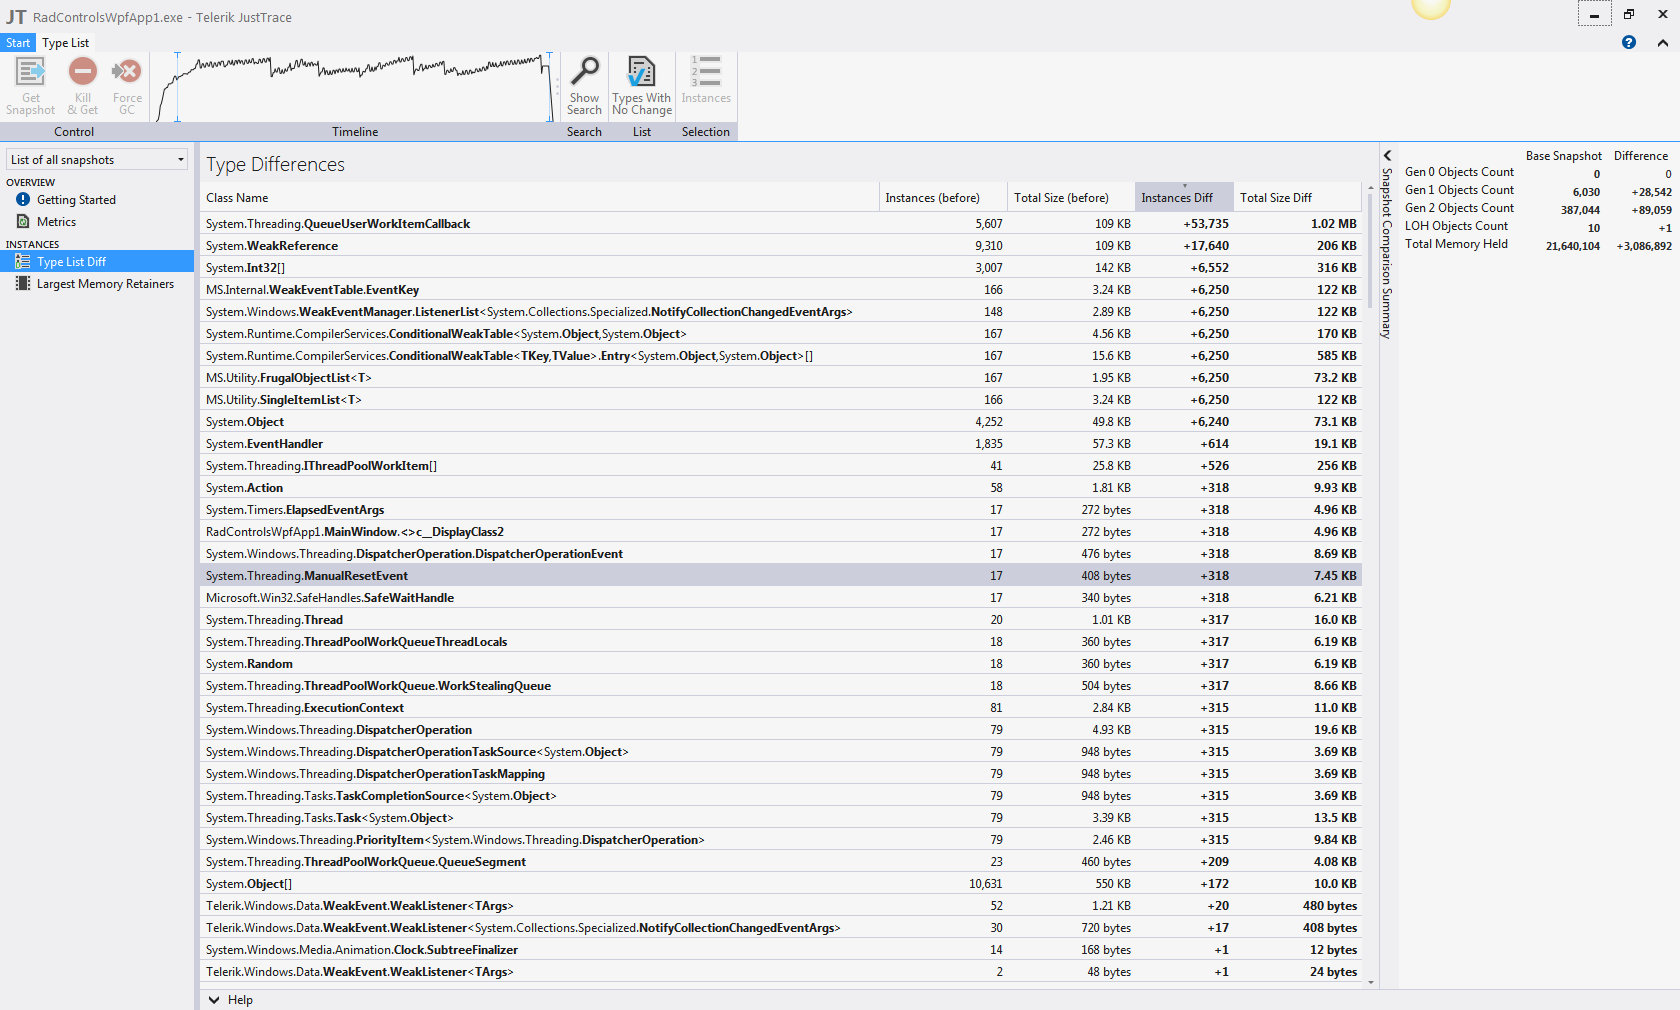Viewport: 1680px width, 1010px height.
Task: Select the System.Action row
Action: pyautogui.click(x=781, y=488)
